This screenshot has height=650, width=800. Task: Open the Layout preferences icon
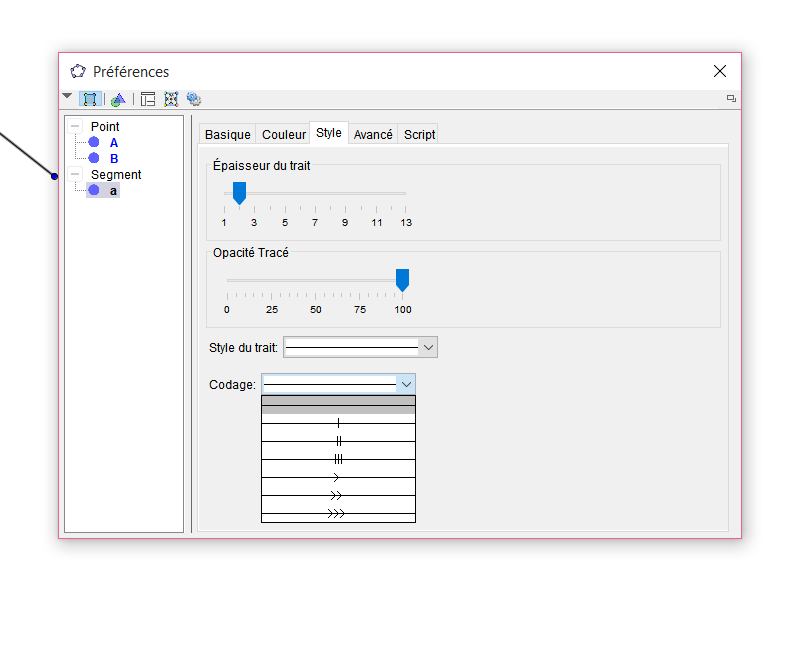(x=148, y=99)
